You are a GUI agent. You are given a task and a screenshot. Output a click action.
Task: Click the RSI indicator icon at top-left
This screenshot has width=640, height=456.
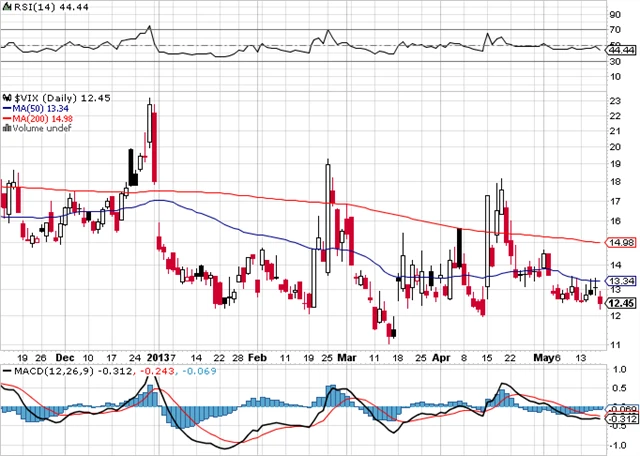coord(7,7)
